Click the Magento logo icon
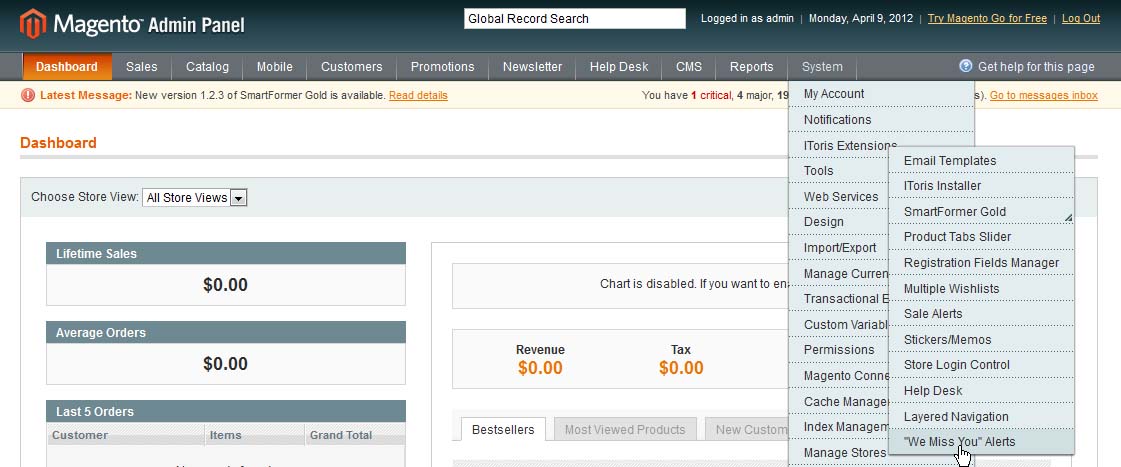1121x467 pixels. point(33,24)
